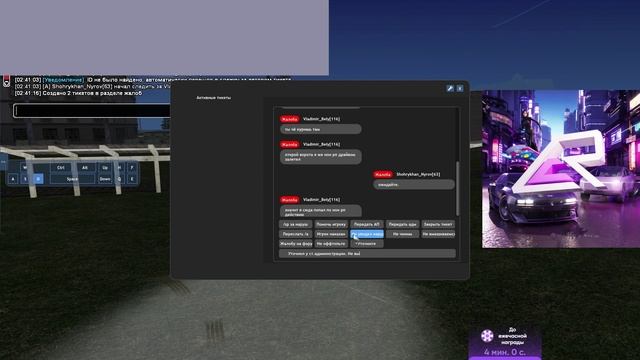The height and width of the screenshot is (360, 640).
Task: Click the Q key on key overlay
Action: 119,179
